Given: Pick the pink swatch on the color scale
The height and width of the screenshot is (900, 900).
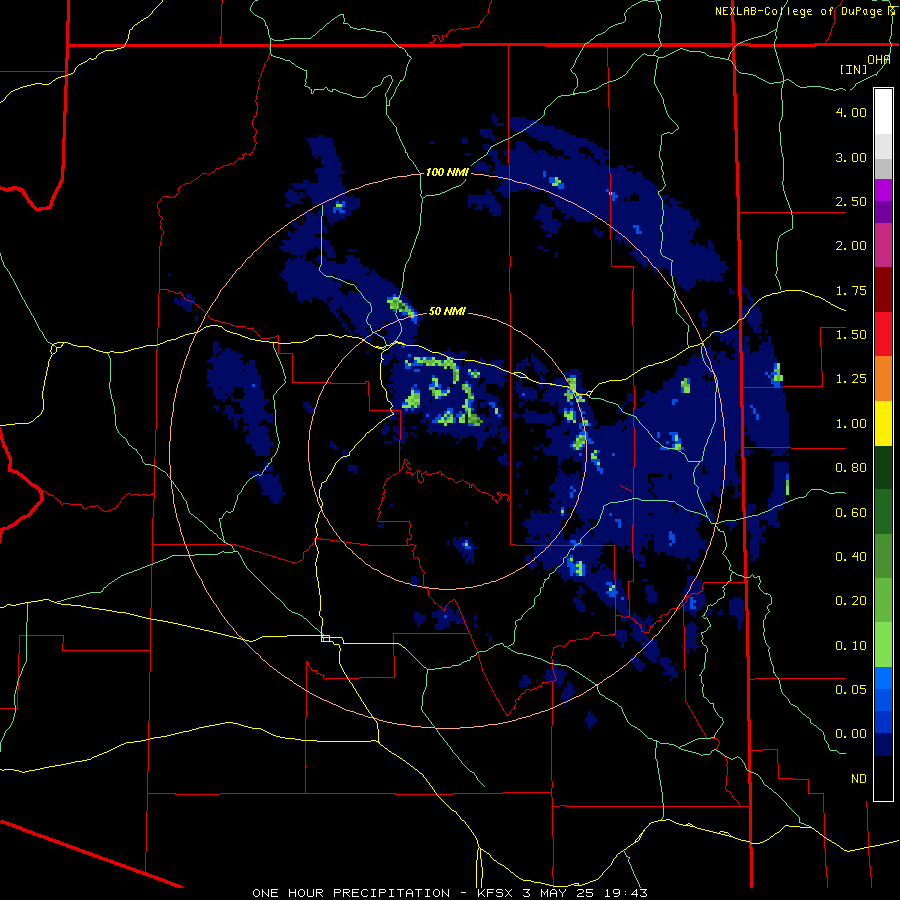Looking at the screenshot, I should [x=883, y=245].
